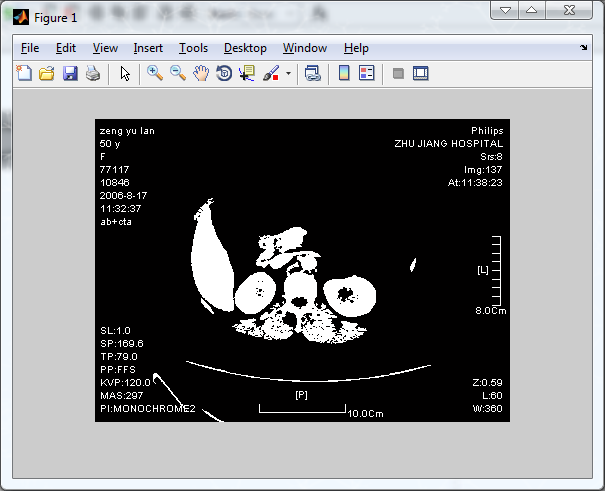Click the date '2006-8-17'

click(x=123, y=196)
